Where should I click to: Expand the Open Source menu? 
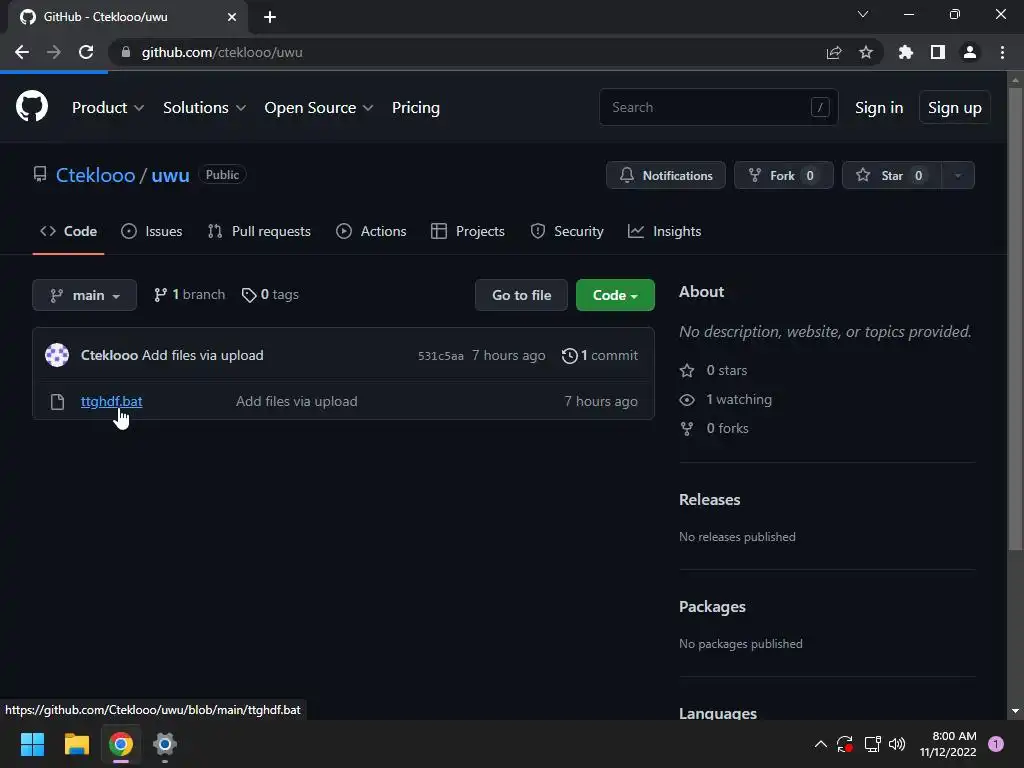click(x=319, y=108)
